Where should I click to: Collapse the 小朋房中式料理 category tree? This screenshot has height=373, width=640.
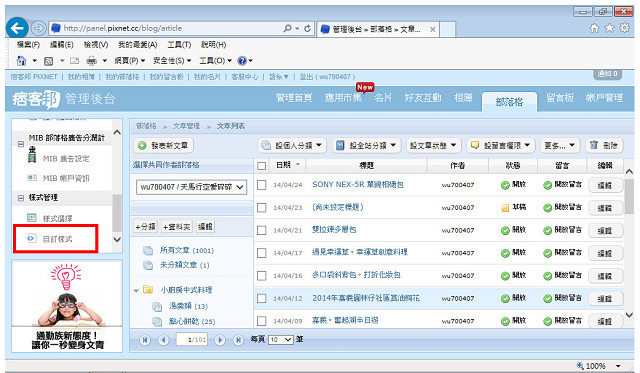(136, 290)
